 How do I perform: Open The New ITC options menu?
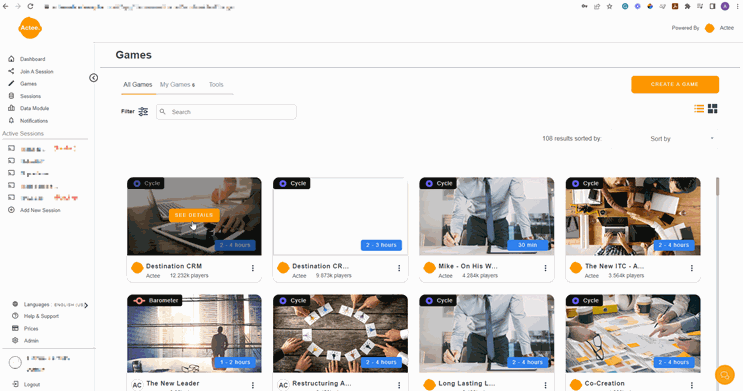692,268
